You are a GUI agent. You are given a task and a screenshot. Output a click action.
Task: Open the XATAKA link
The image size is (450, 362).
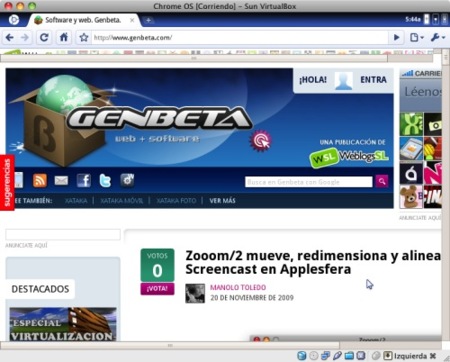tap(76, 201)
